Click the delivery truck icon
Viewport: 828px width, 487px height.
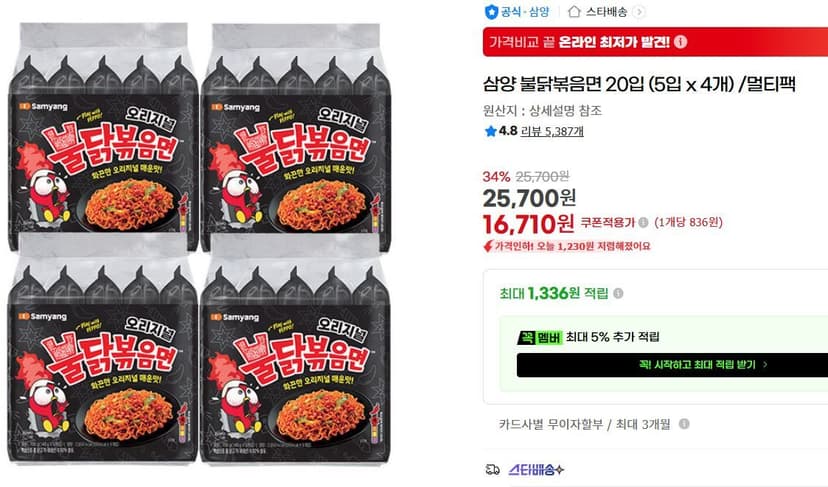pos(492,469)
